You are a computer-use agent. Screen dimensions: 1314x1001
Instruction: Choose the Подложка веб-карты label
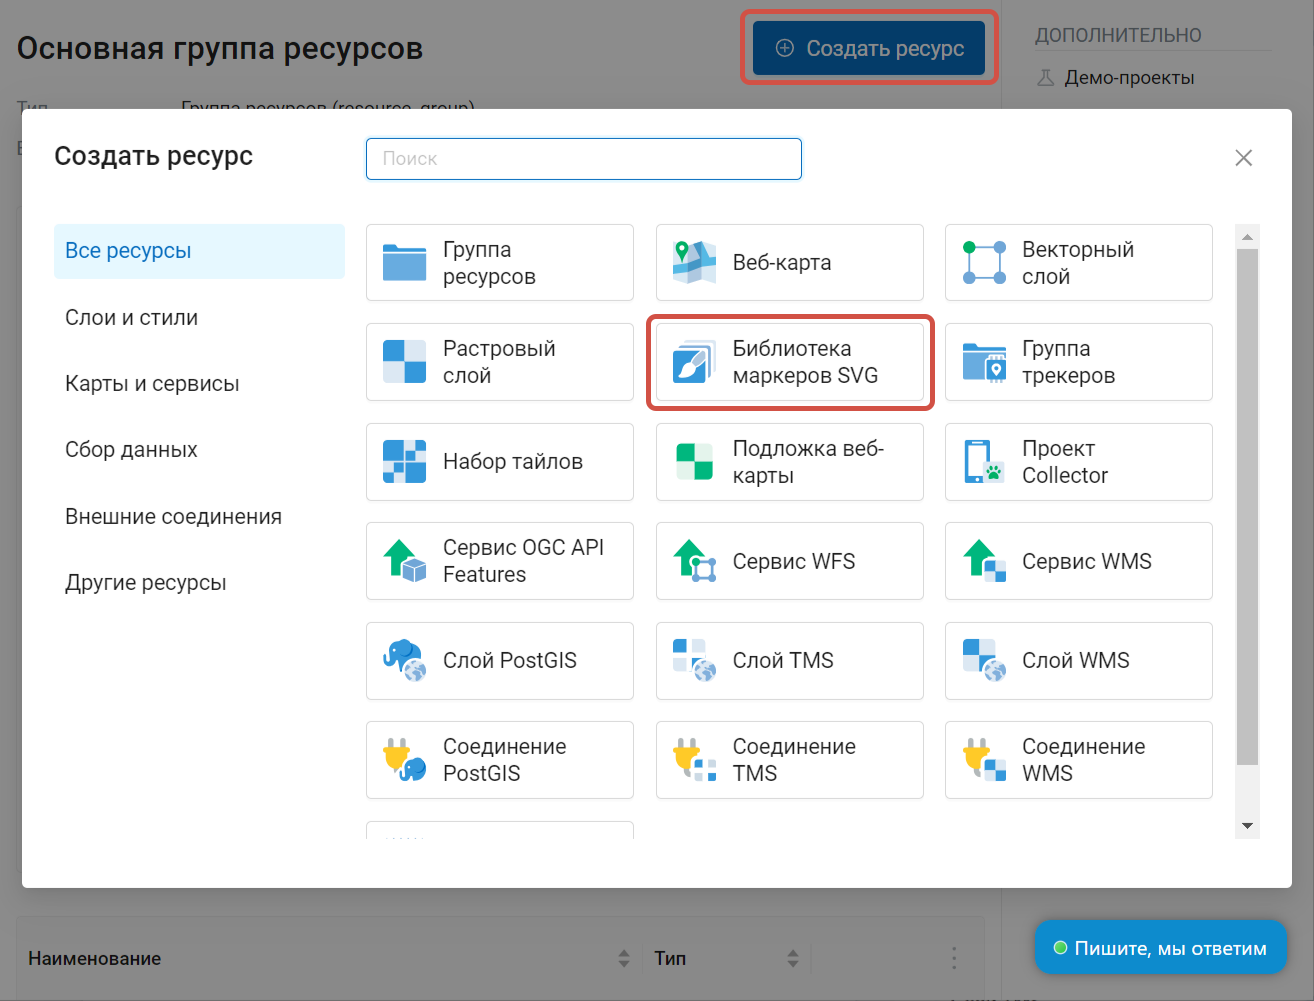pos(808,462)
